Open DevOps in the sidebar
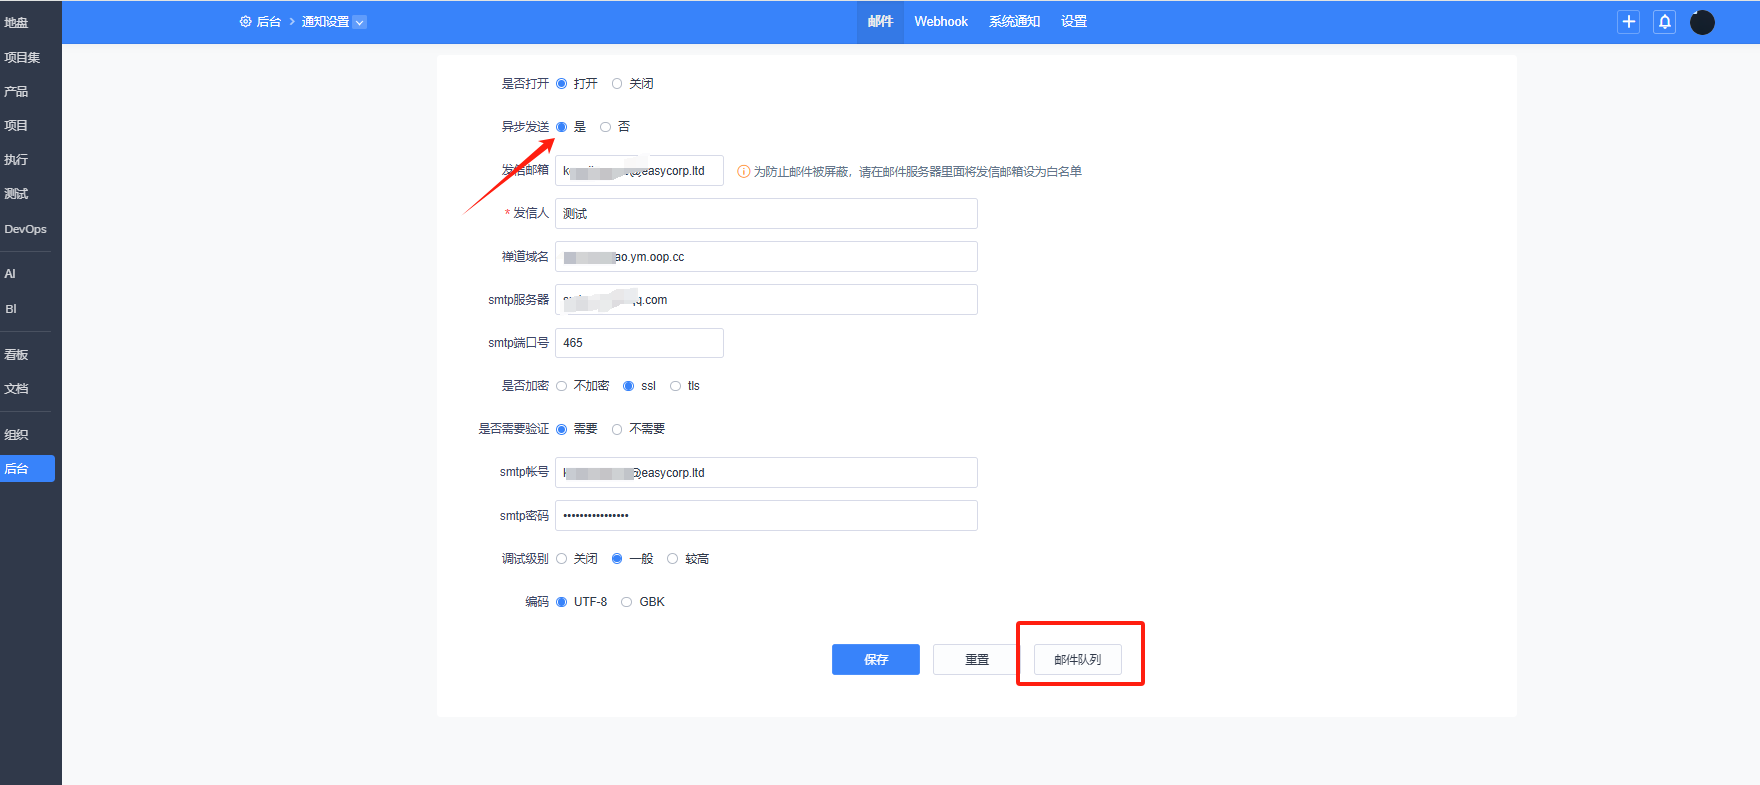The image size is (1760, 785). click(x=27, y=229)
